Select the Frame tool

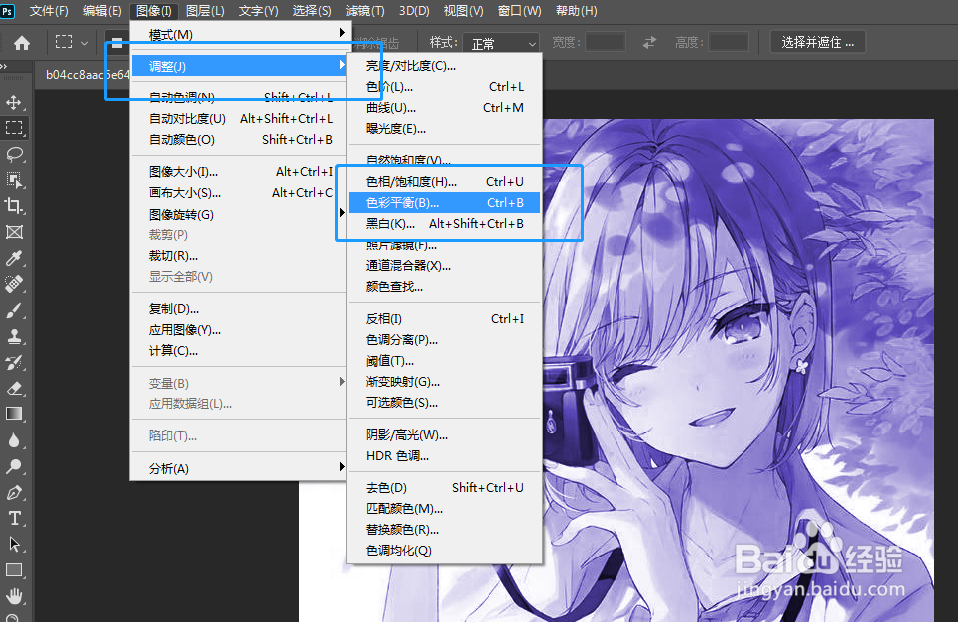[14, 232]
